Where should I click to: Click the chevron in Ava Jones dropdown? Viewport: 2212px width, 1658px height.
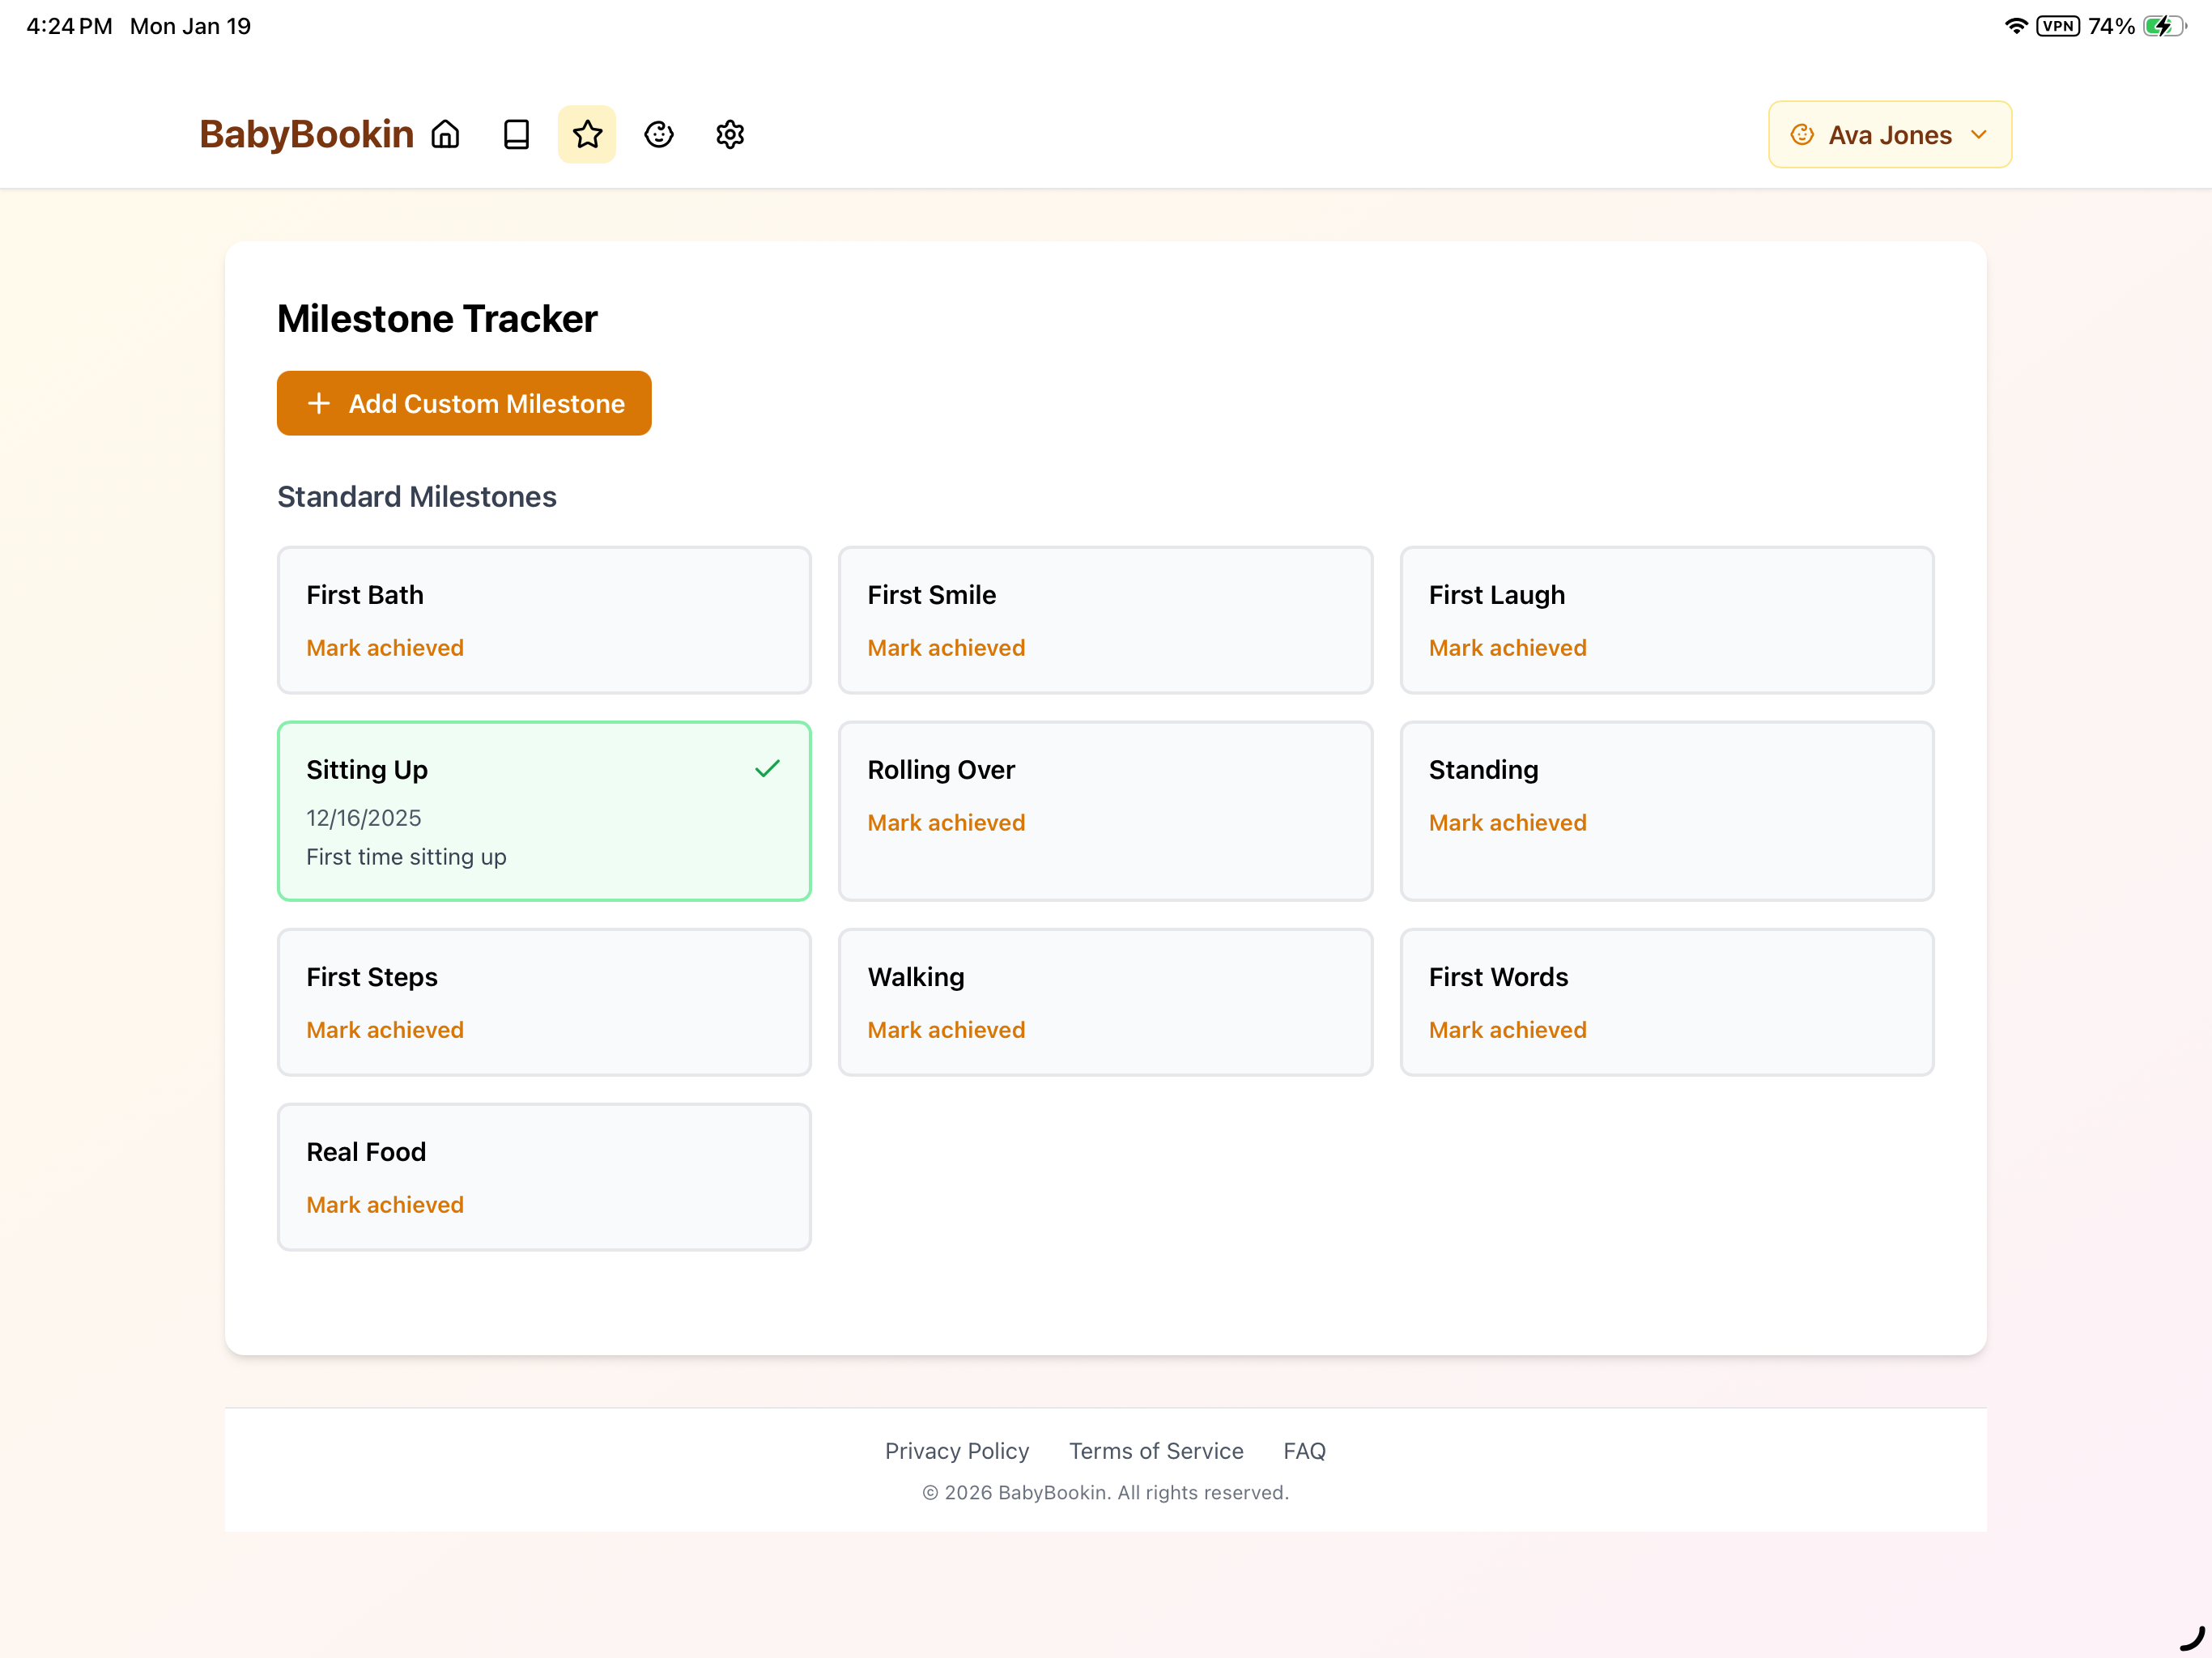coord(1978,134)
